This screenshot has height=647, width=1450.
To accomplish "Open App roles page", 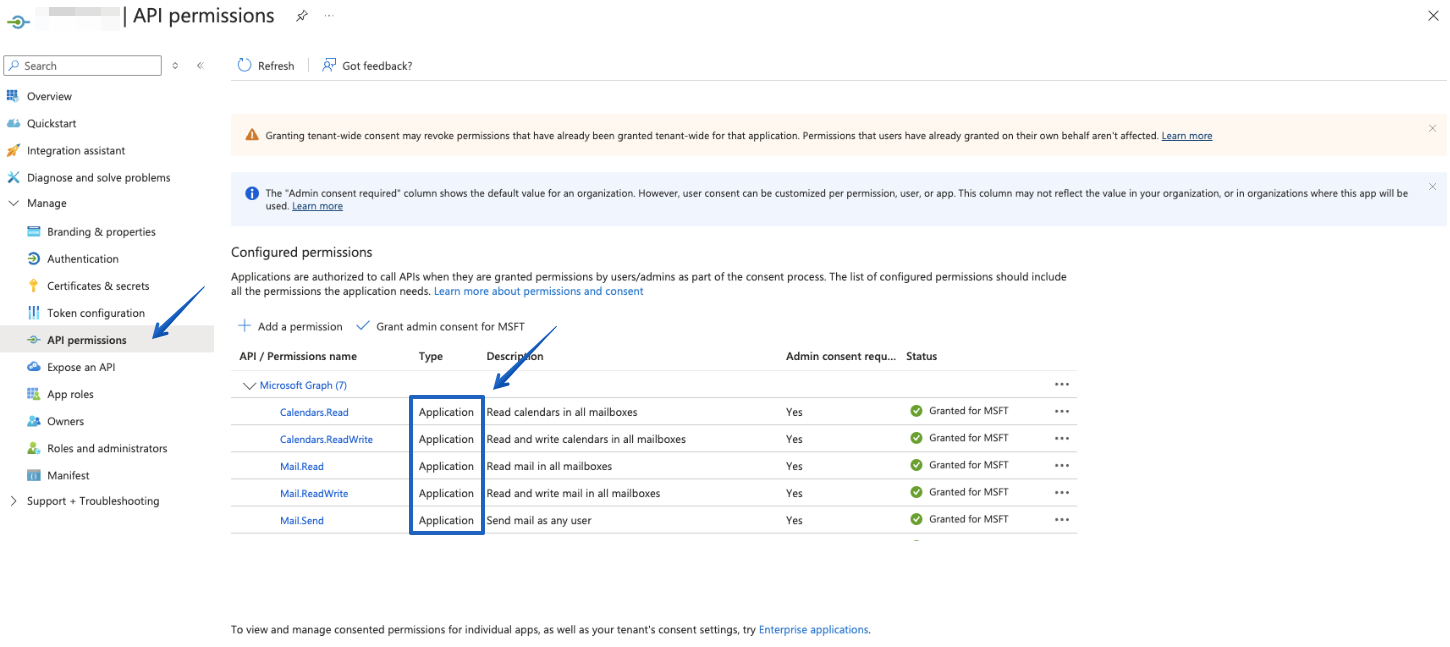I will [x=70, y=394].
